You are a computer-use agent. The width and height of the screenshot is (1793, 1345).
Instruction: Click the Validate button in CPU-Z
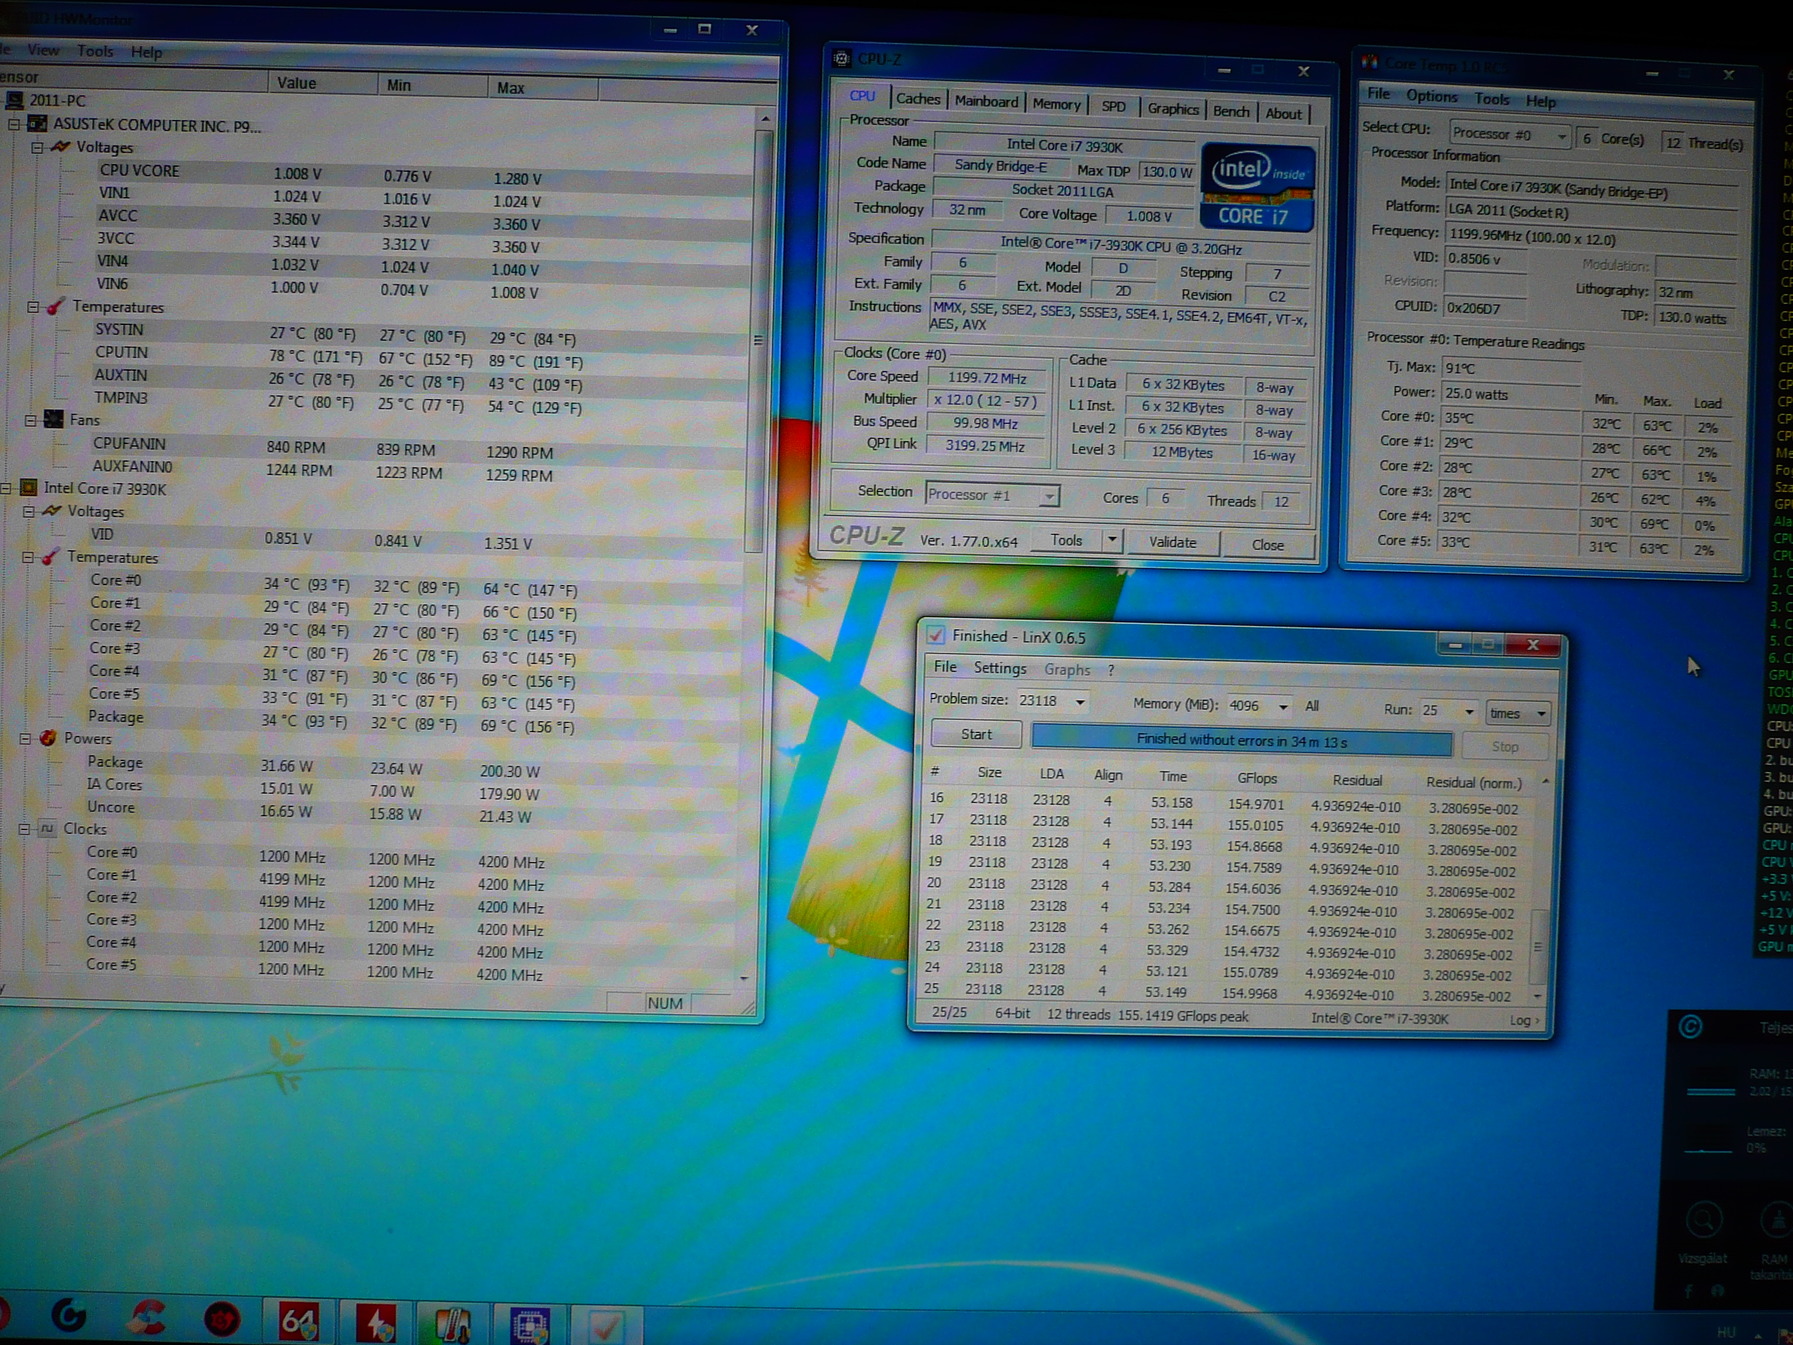pyautogui.click(x=1172, y=542)
